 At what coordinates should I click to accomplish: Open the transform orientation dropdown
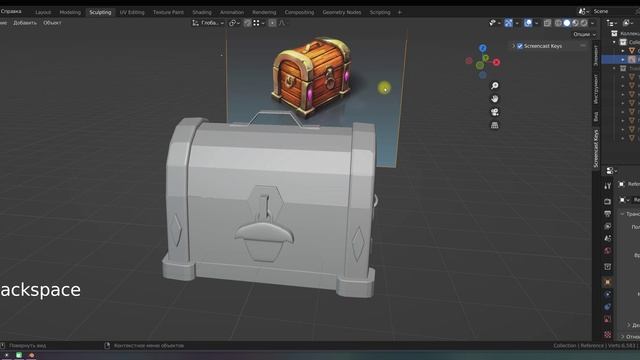coord(208,23)
